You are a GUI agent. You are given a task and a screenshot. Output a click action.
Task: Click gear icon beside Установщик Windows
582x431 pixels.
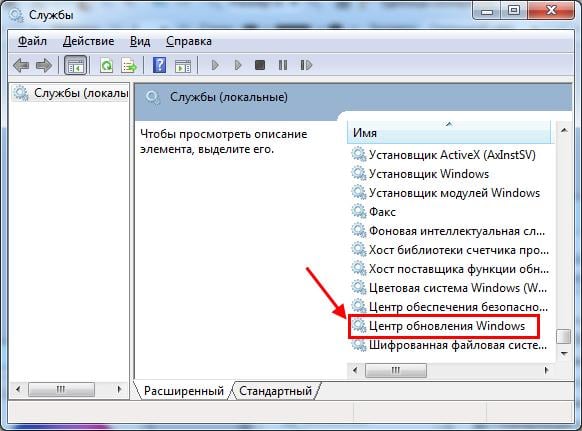click(x=359, y=173)
